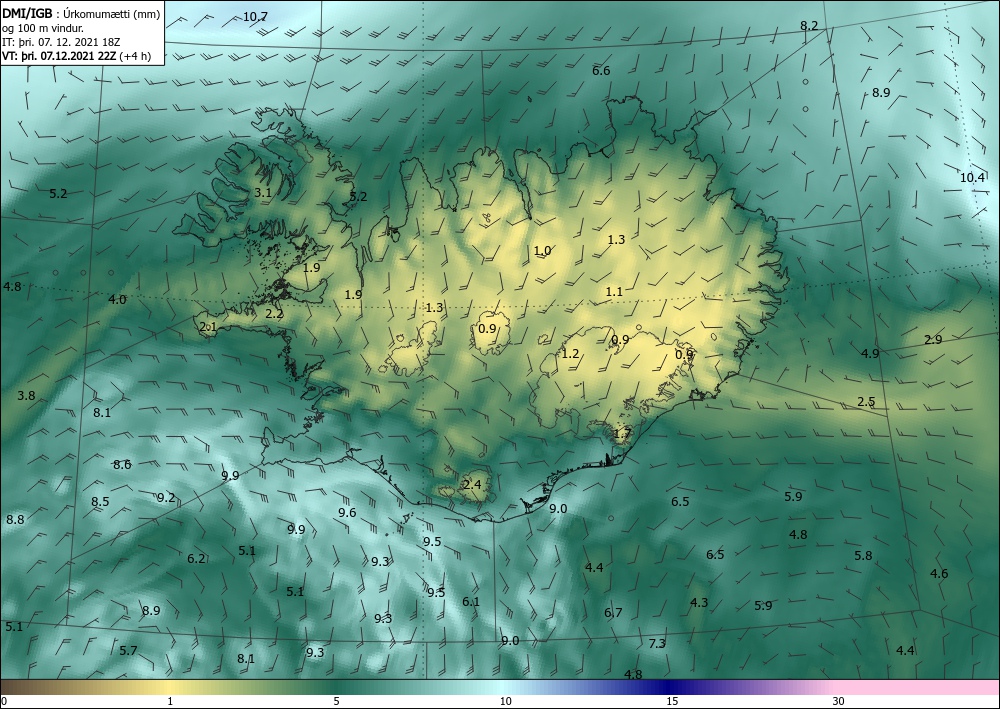Click the 10.4 value on the map
Image resolution: width=1000 pixels, height=709 pixels.
tap(973, 178)
